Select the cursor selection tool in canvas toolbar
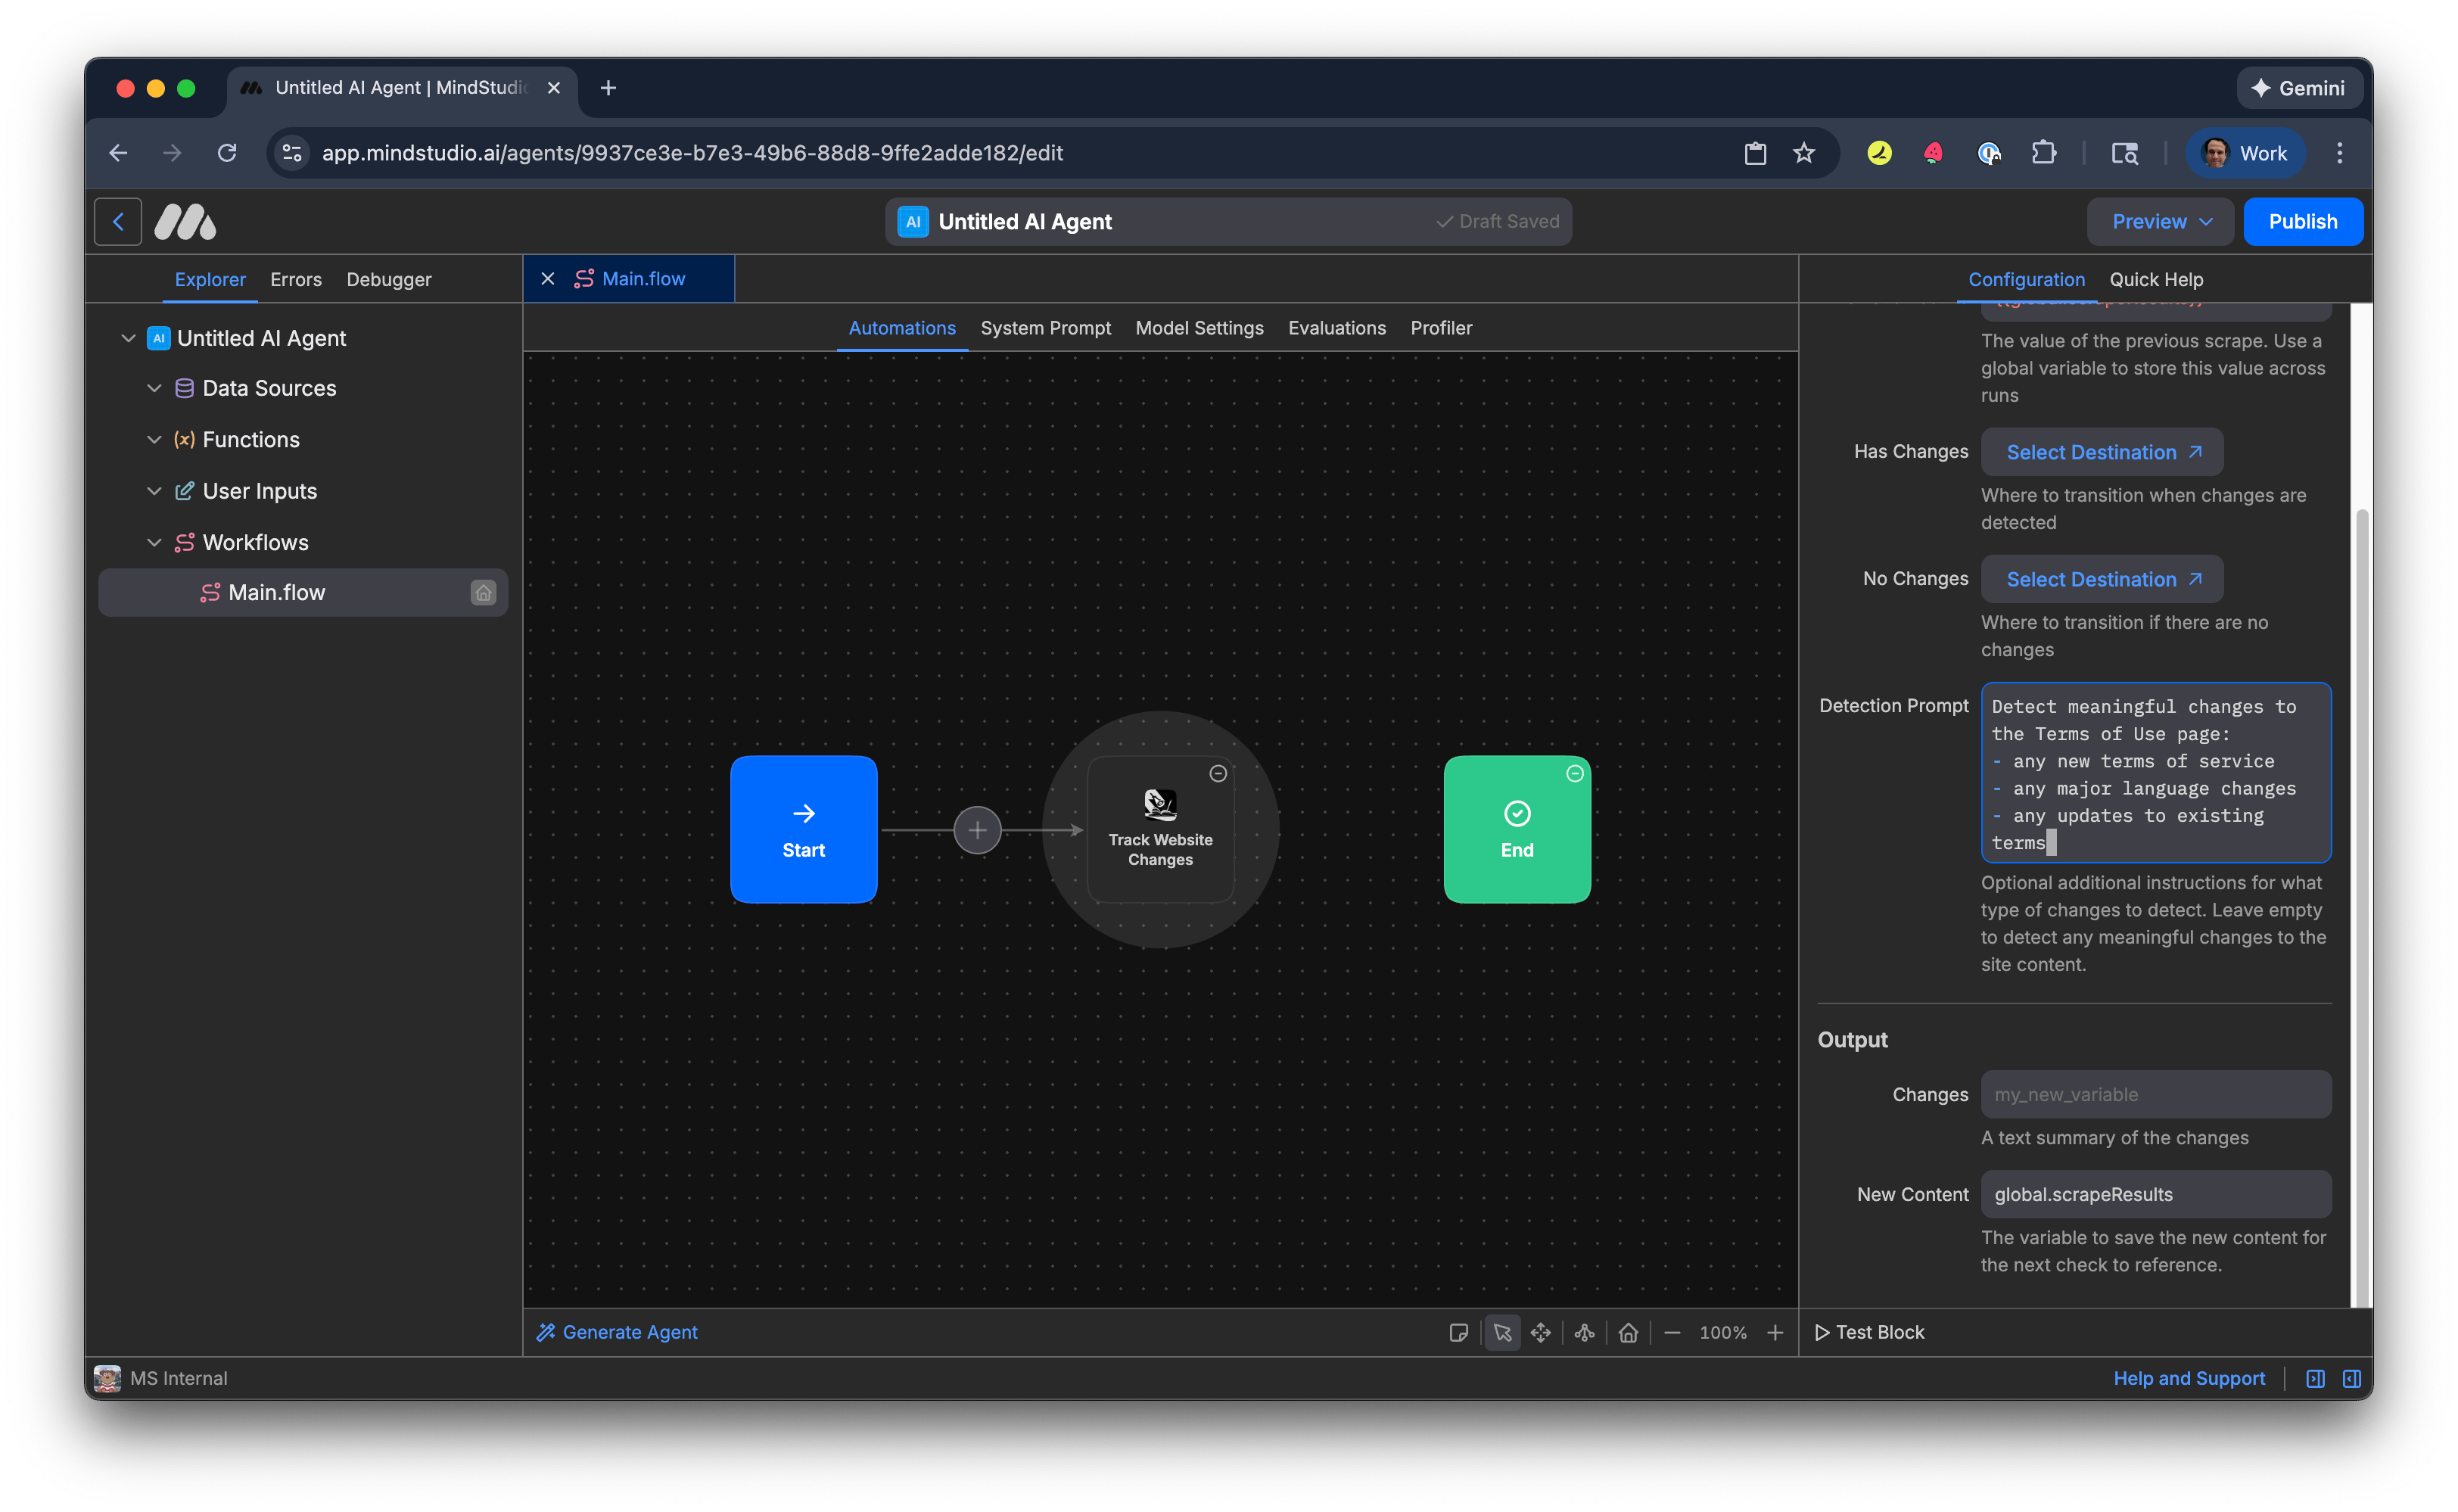The height and width of the screenshot is (1512, 2458). tap(1502, 1332)
